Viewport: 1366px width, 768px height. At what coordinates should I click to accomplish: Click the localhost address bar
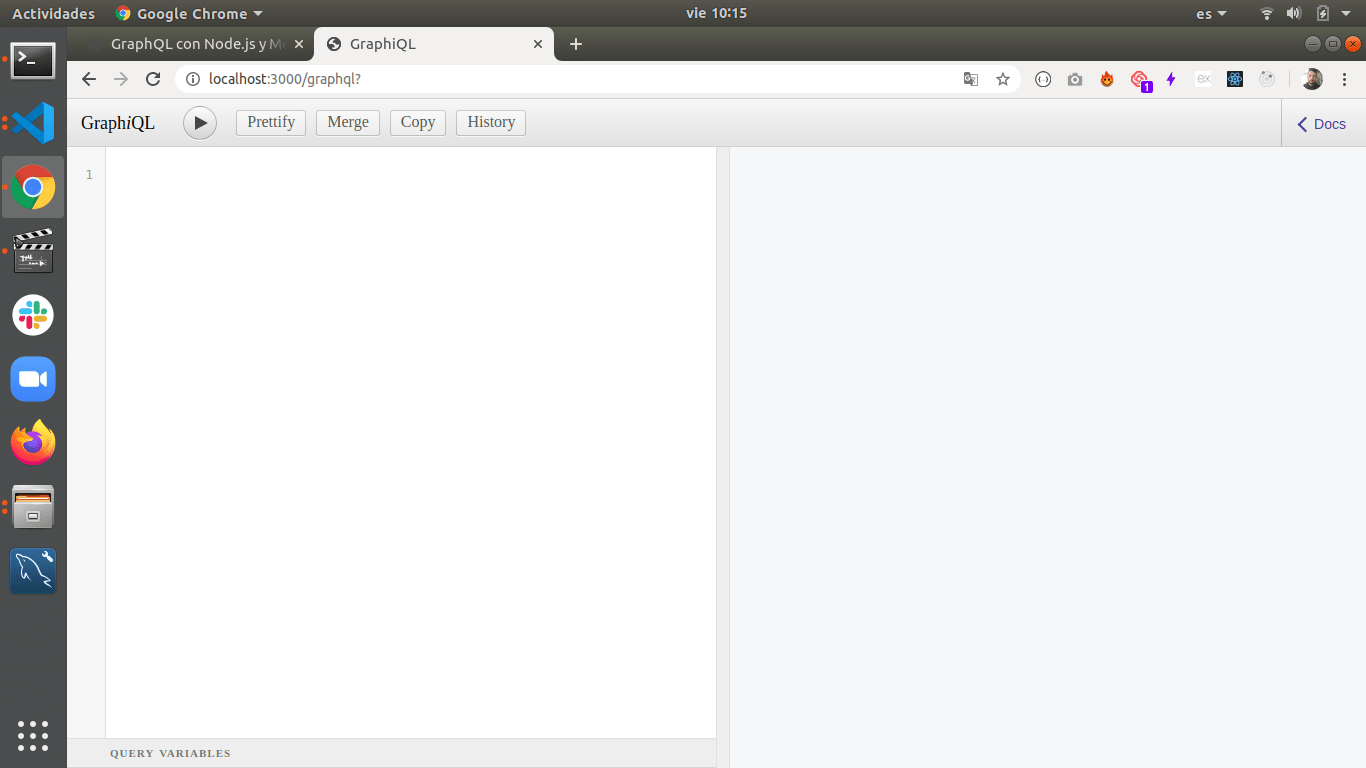point(560,79)
